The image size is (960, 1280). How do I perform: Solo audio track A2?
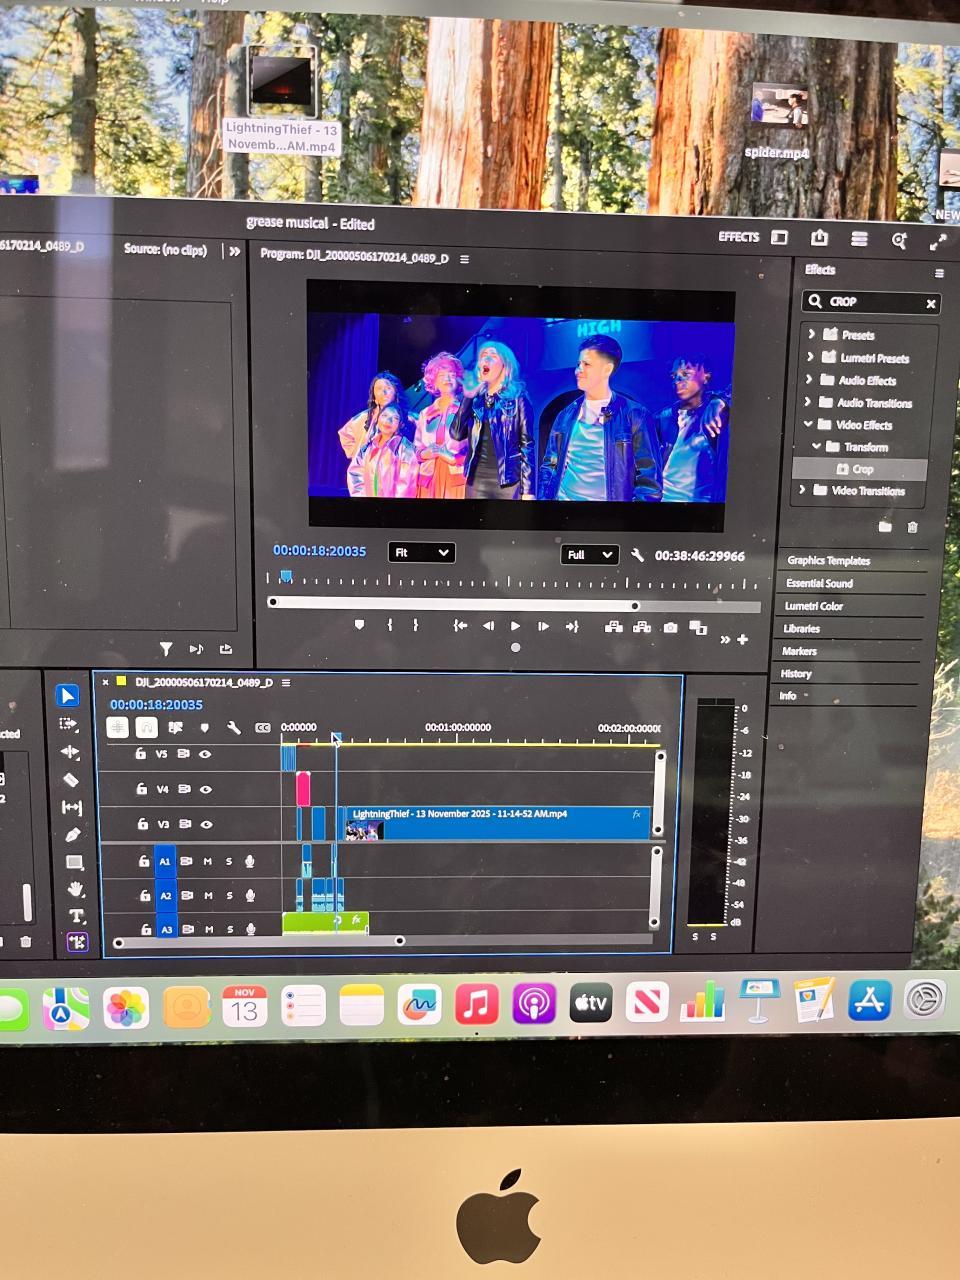pyautogui.click(x=229, y=895)
